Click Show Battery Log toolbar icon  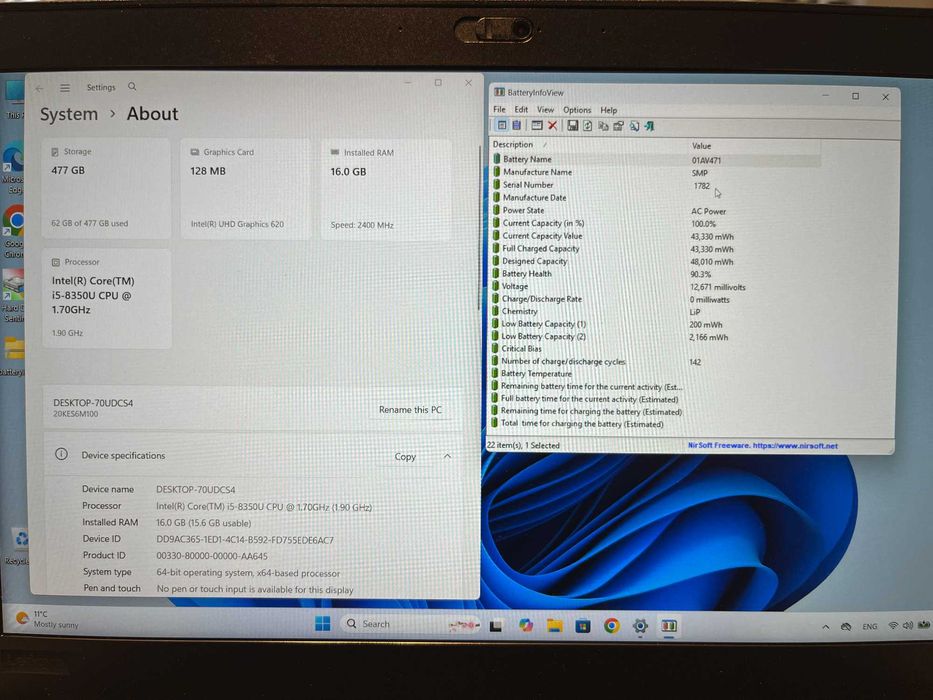[516, 125]
